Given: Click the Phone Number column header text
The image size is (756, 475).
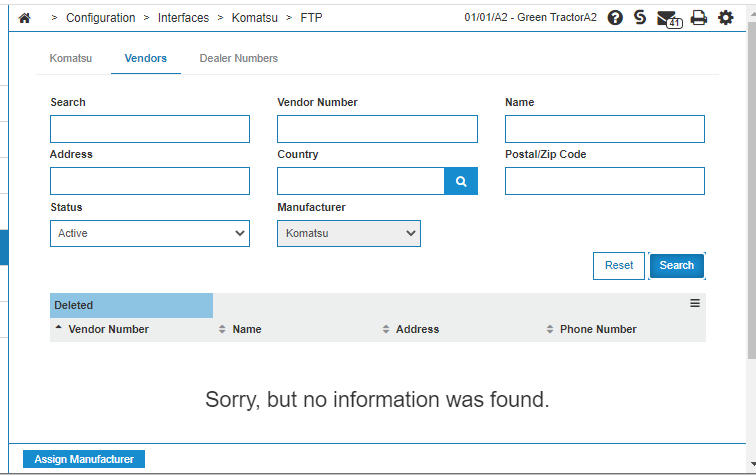Looking at the screenshot, I should tap(598, 329).
